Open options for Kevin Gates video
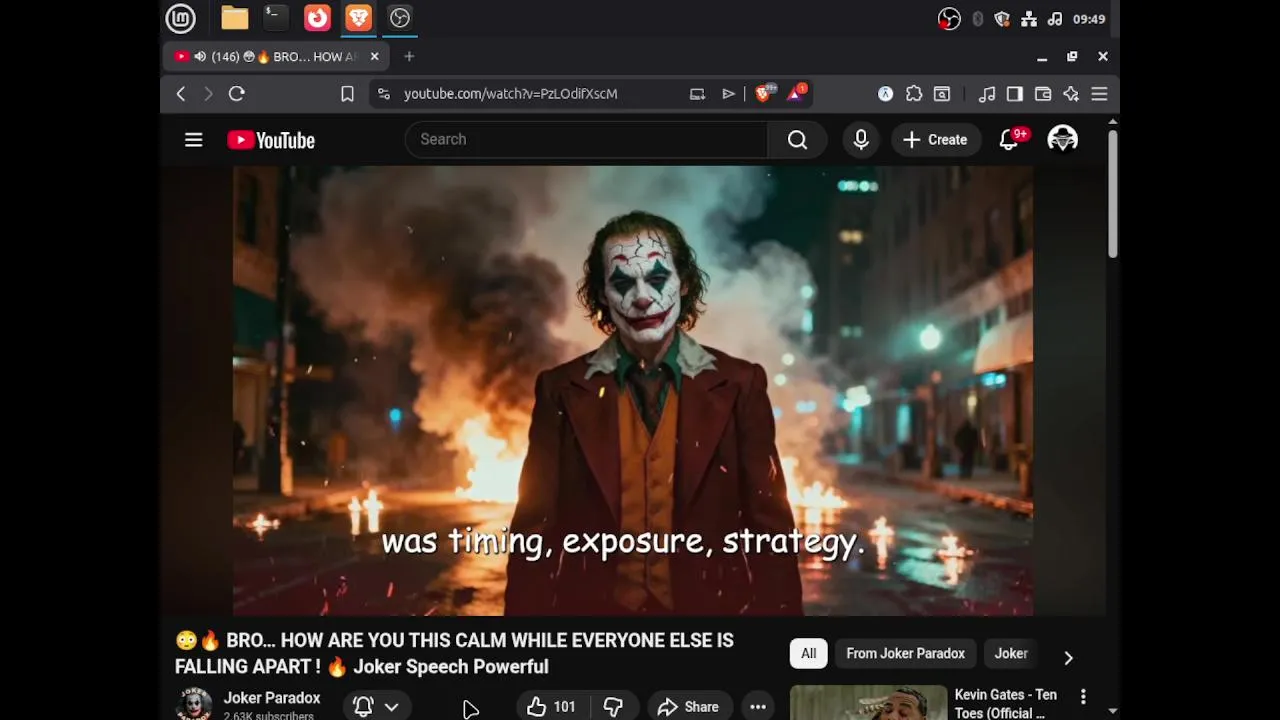The image size is (1280, 720). [x=1082, y=696]
